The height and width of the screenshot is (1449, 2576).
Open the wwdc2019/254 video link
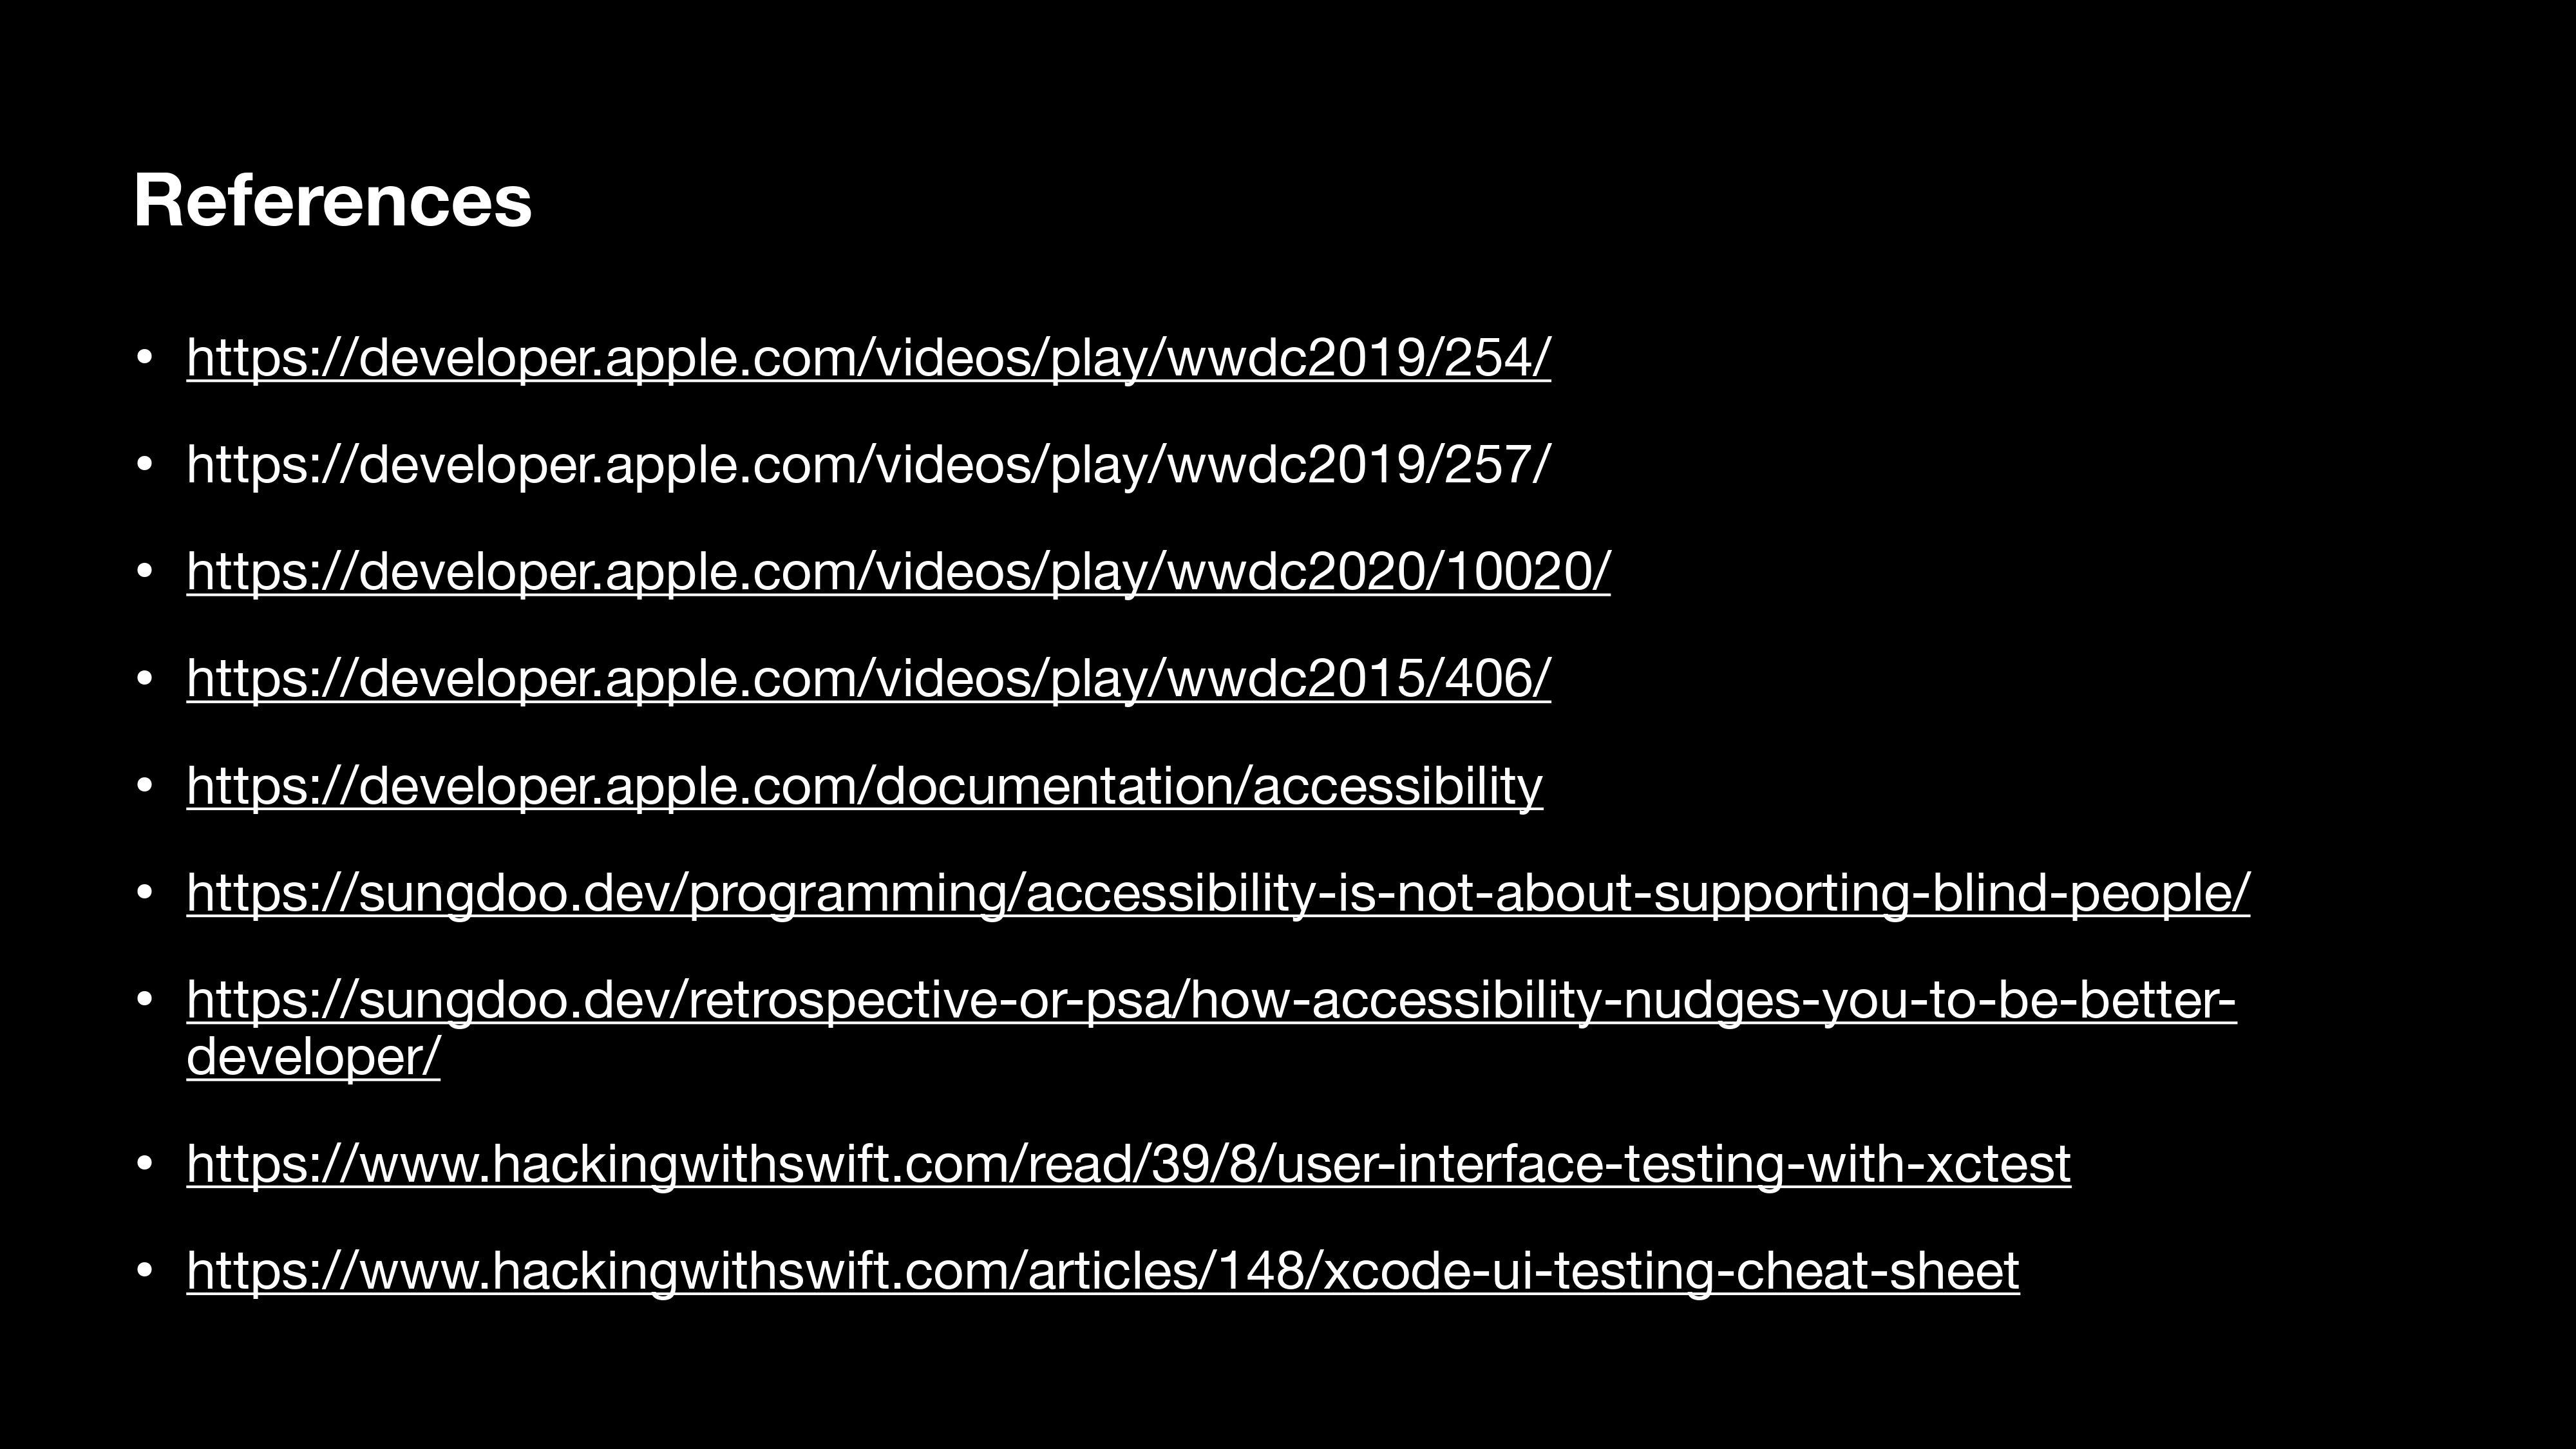[x=868, y=358]
